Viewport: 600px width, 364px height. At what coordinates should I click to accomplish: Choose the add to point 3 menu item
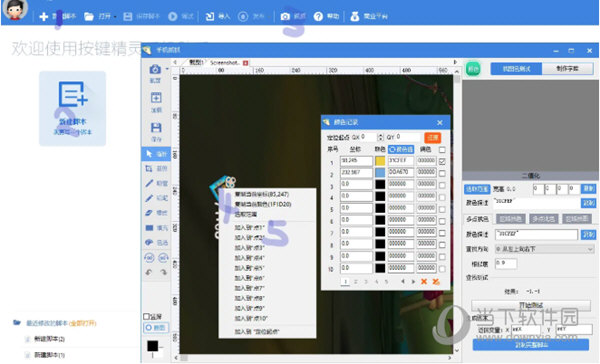click(x=249, y=248)
